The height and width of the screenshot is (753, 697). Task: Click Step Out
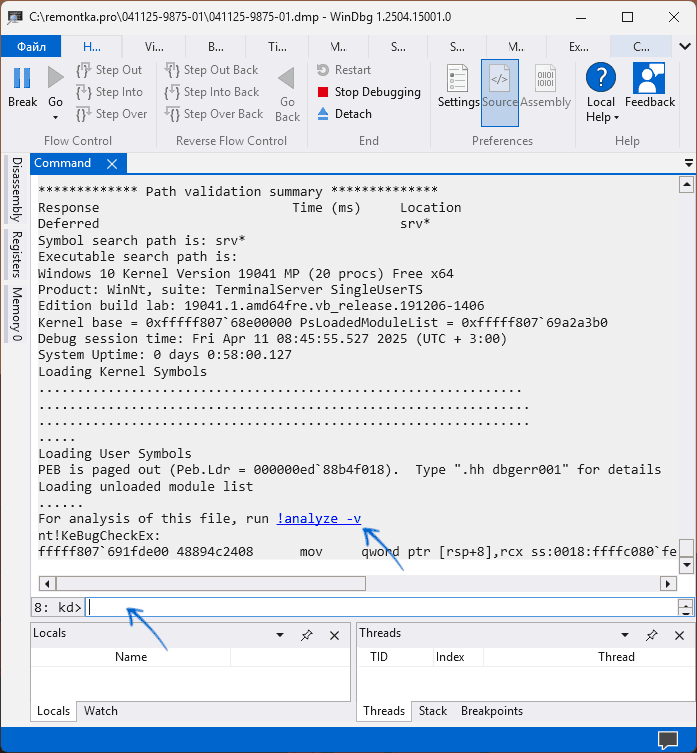click(x=109, y=70)
